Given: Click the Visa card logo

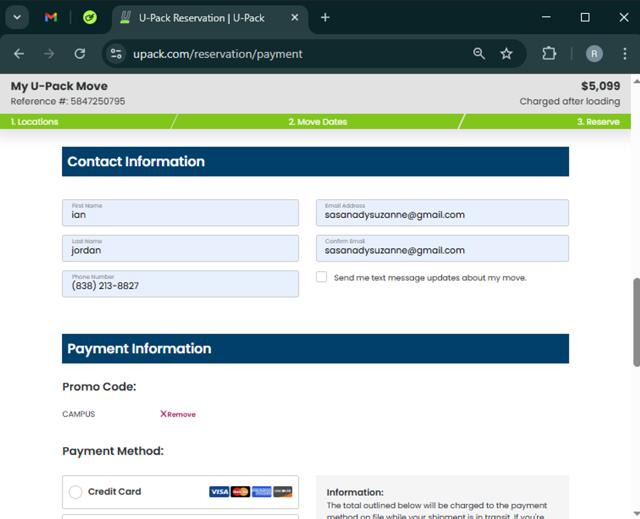Looking at the screenshot, I should click(x=219, y=492).
